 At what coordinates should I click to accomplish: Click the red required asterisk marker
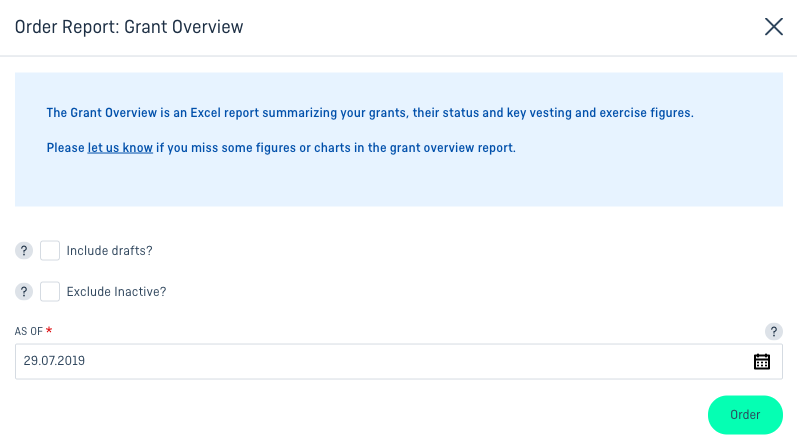pyautogui.click(x=49, y=330)
